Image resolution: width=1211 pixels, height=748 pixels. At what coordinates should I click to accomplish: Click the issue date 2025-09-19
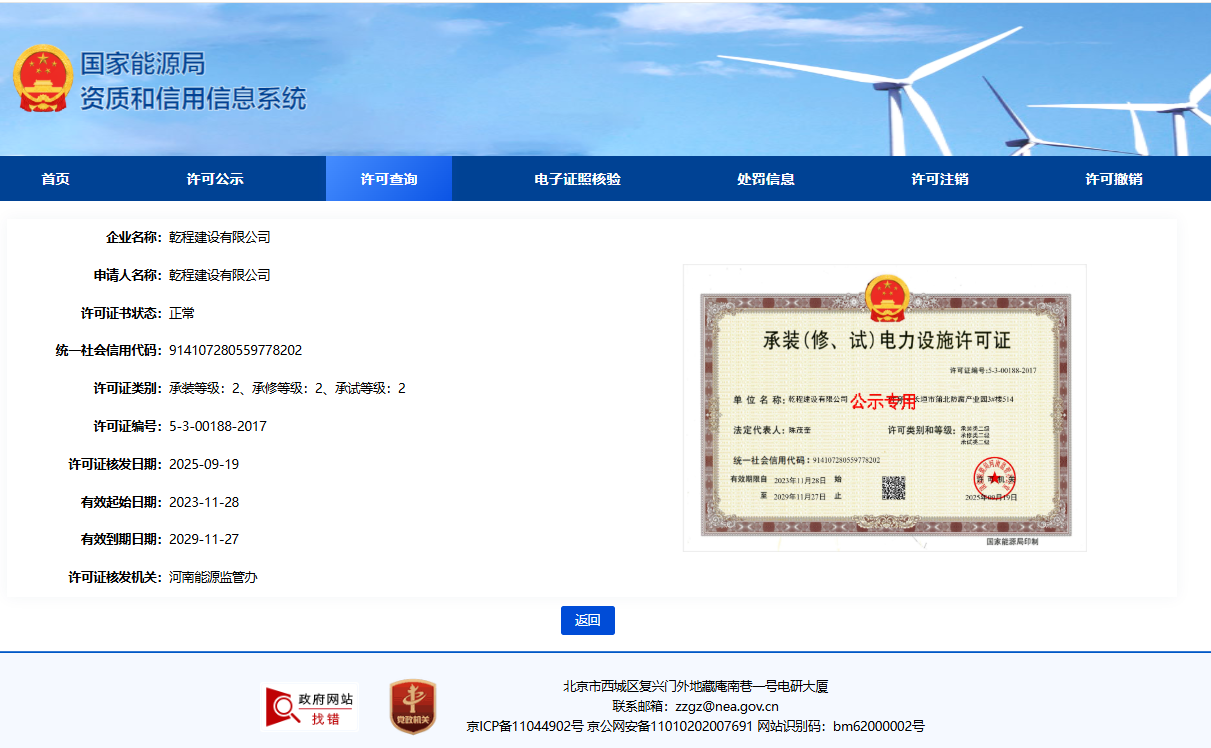pyautogui.click(x=204, y=464)
